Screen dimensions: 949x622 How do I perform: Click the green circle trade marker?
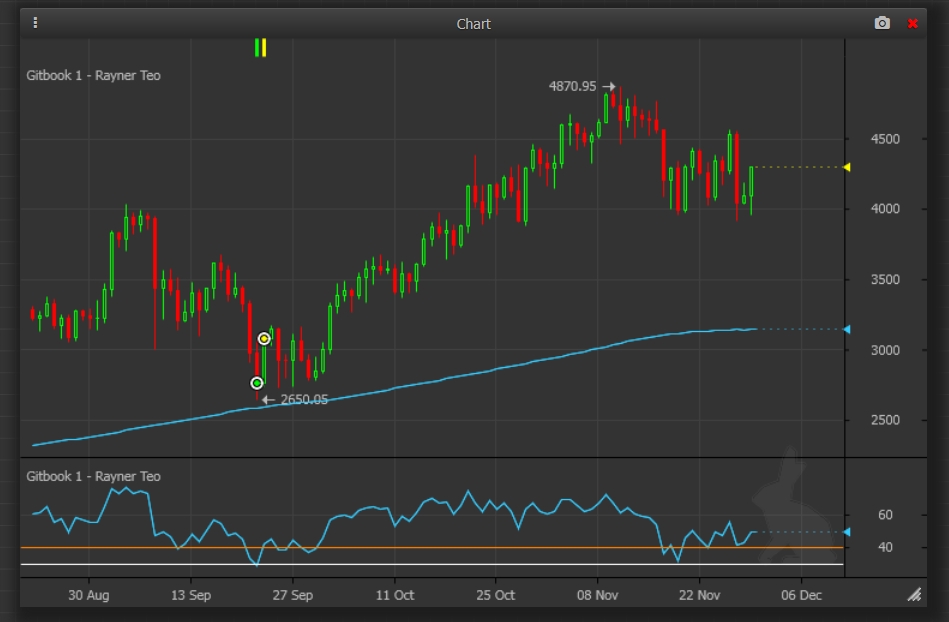click(257, 383)
